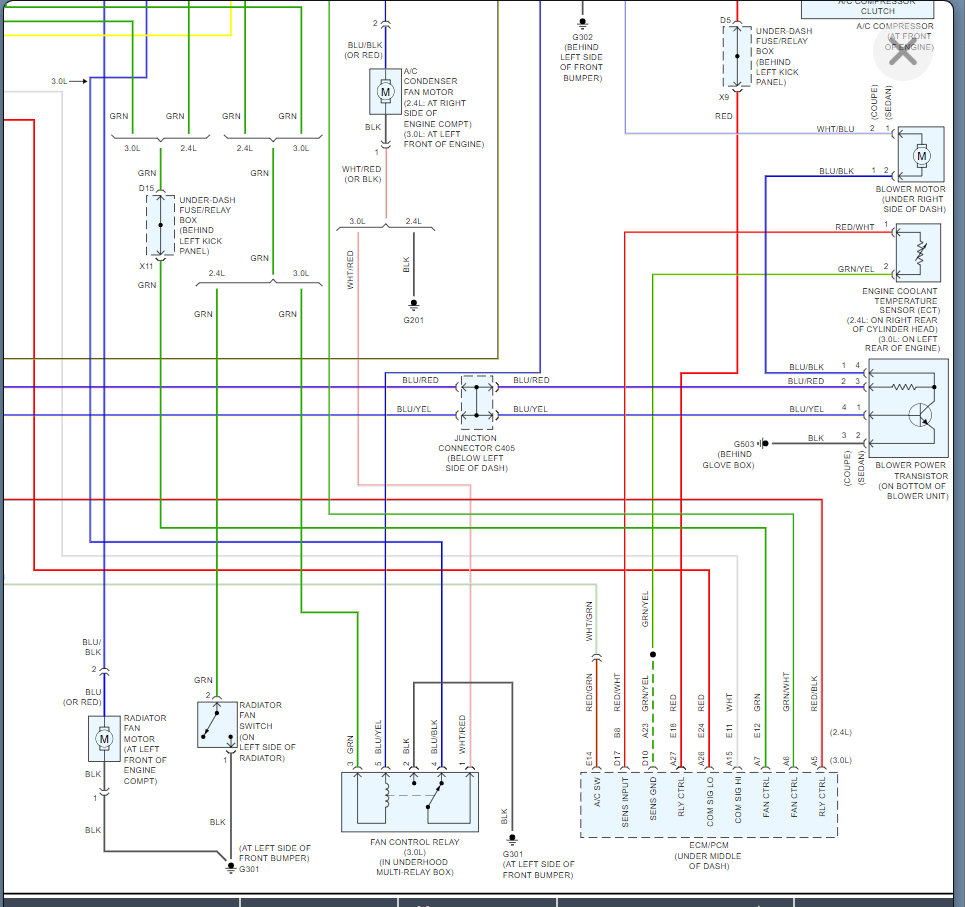Image resolution: width=965 pixels, height=907 pixels.
Task: Click the G201 ground symbol
Action: [x=414, y=305]
